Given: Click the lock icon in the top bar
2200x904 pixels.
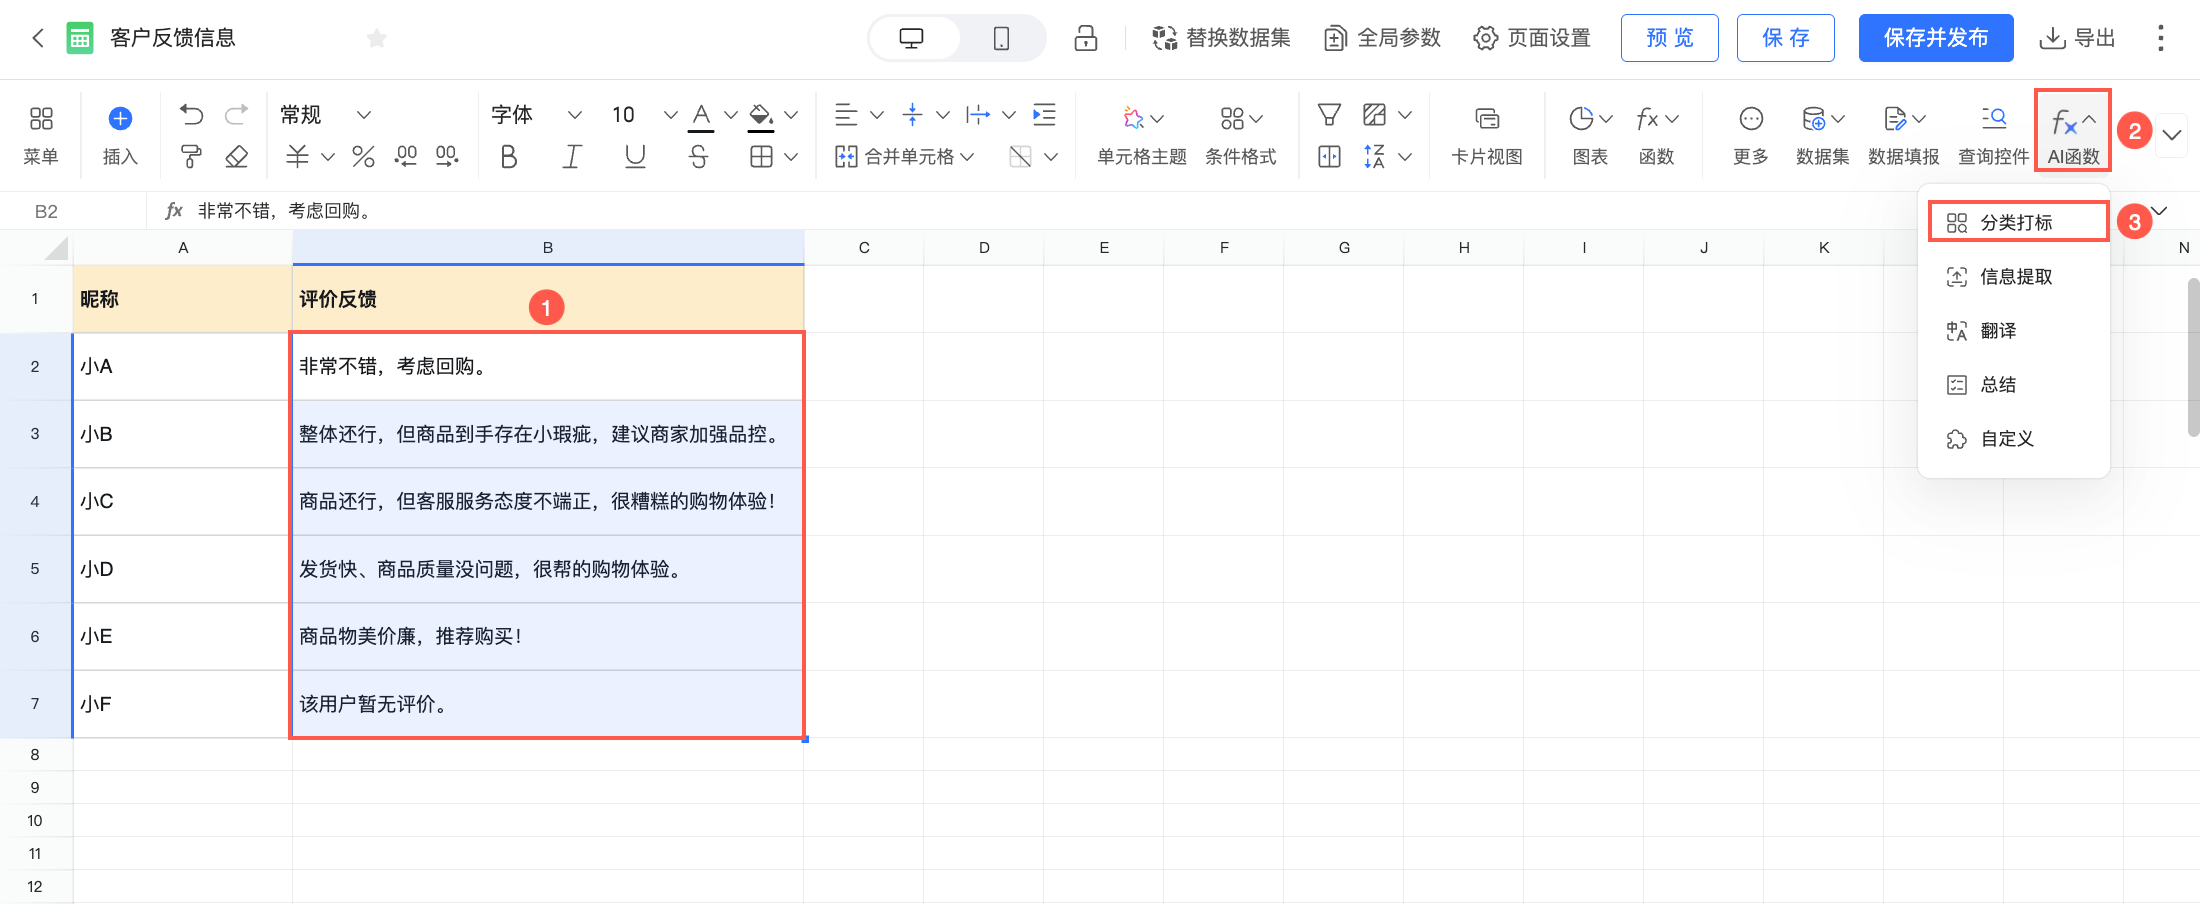Looking at the screenshot, I should point(1086,38).
